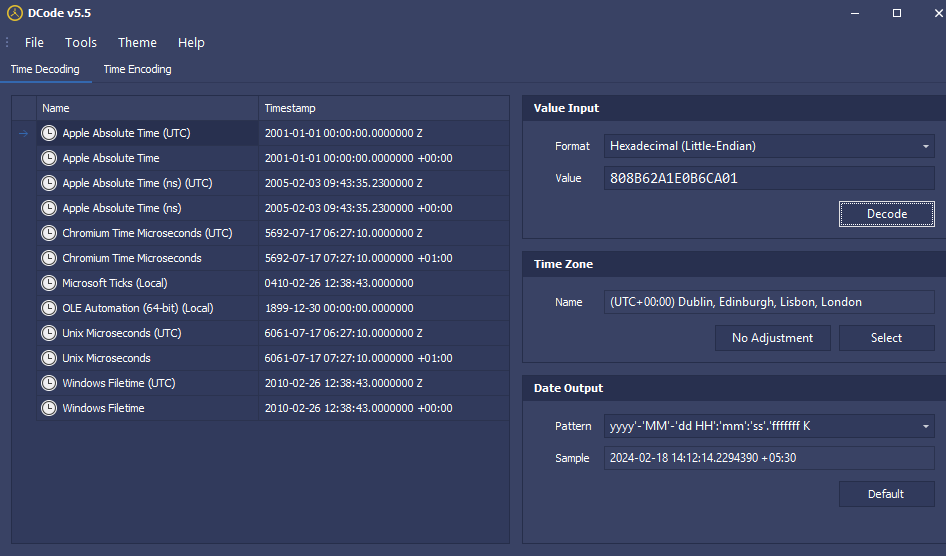Click the Value input field with hex string
Screen dimensions: 946x556
[768, 178]
